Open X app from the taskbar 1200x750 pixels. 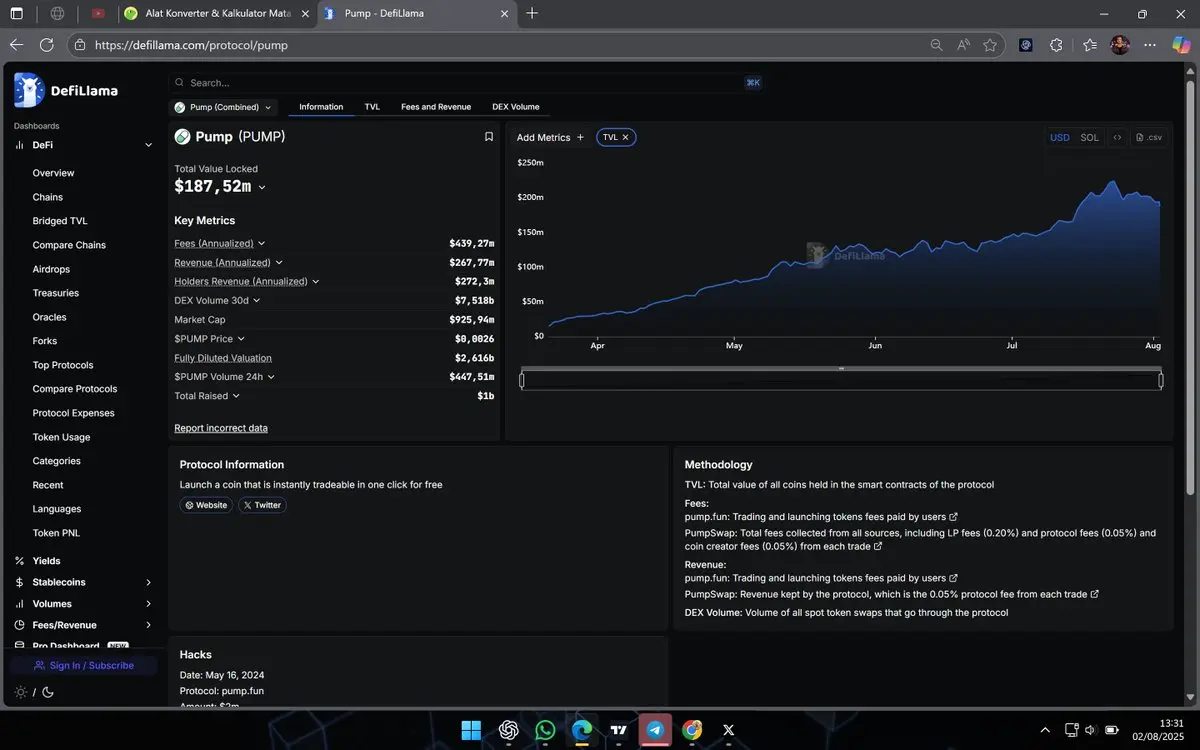728,730
